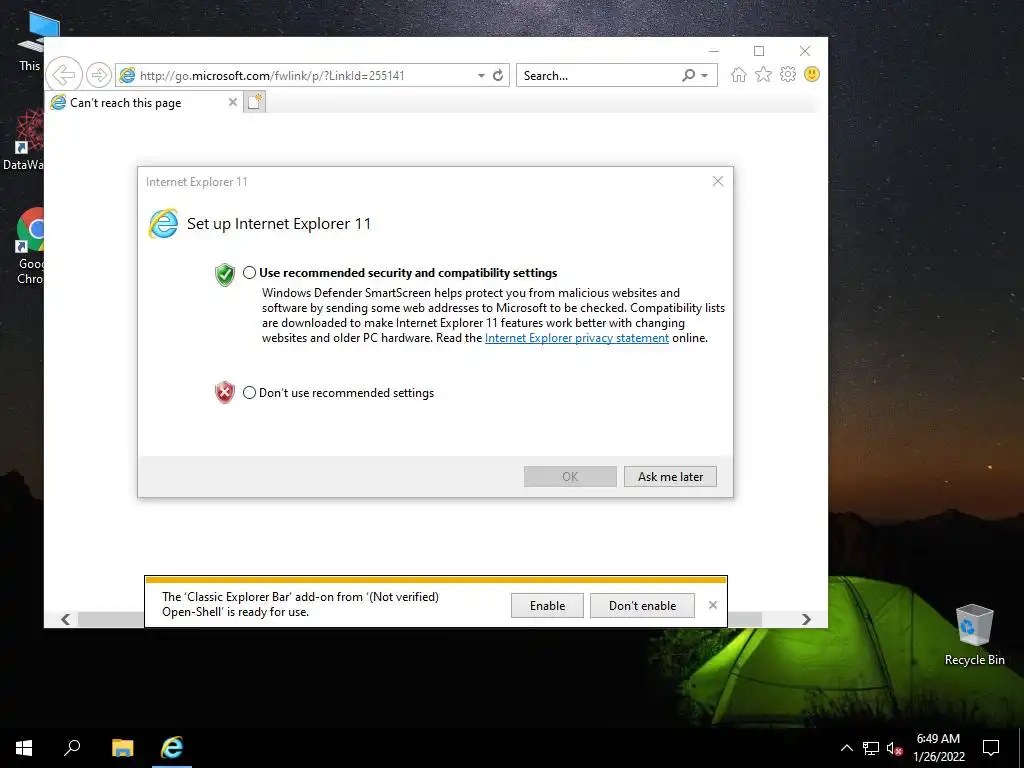This screenshot has width=1024, height=768.
Task: Select the Recycle Bin desktop icon
Action: [x=974, y=634]
